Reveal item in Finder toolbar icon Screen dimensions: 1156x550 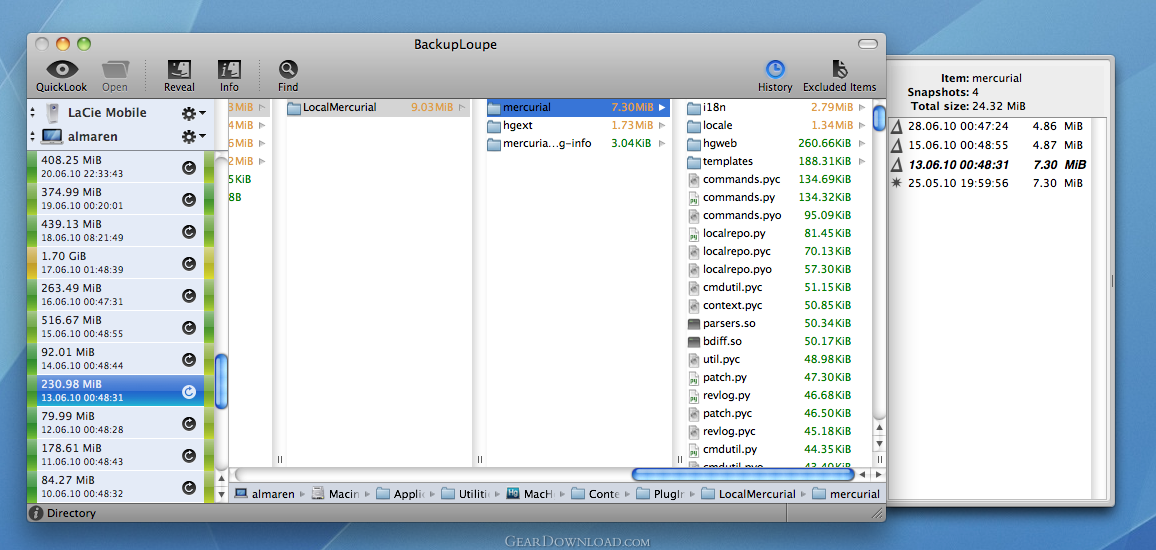click(x=179, y=70)
